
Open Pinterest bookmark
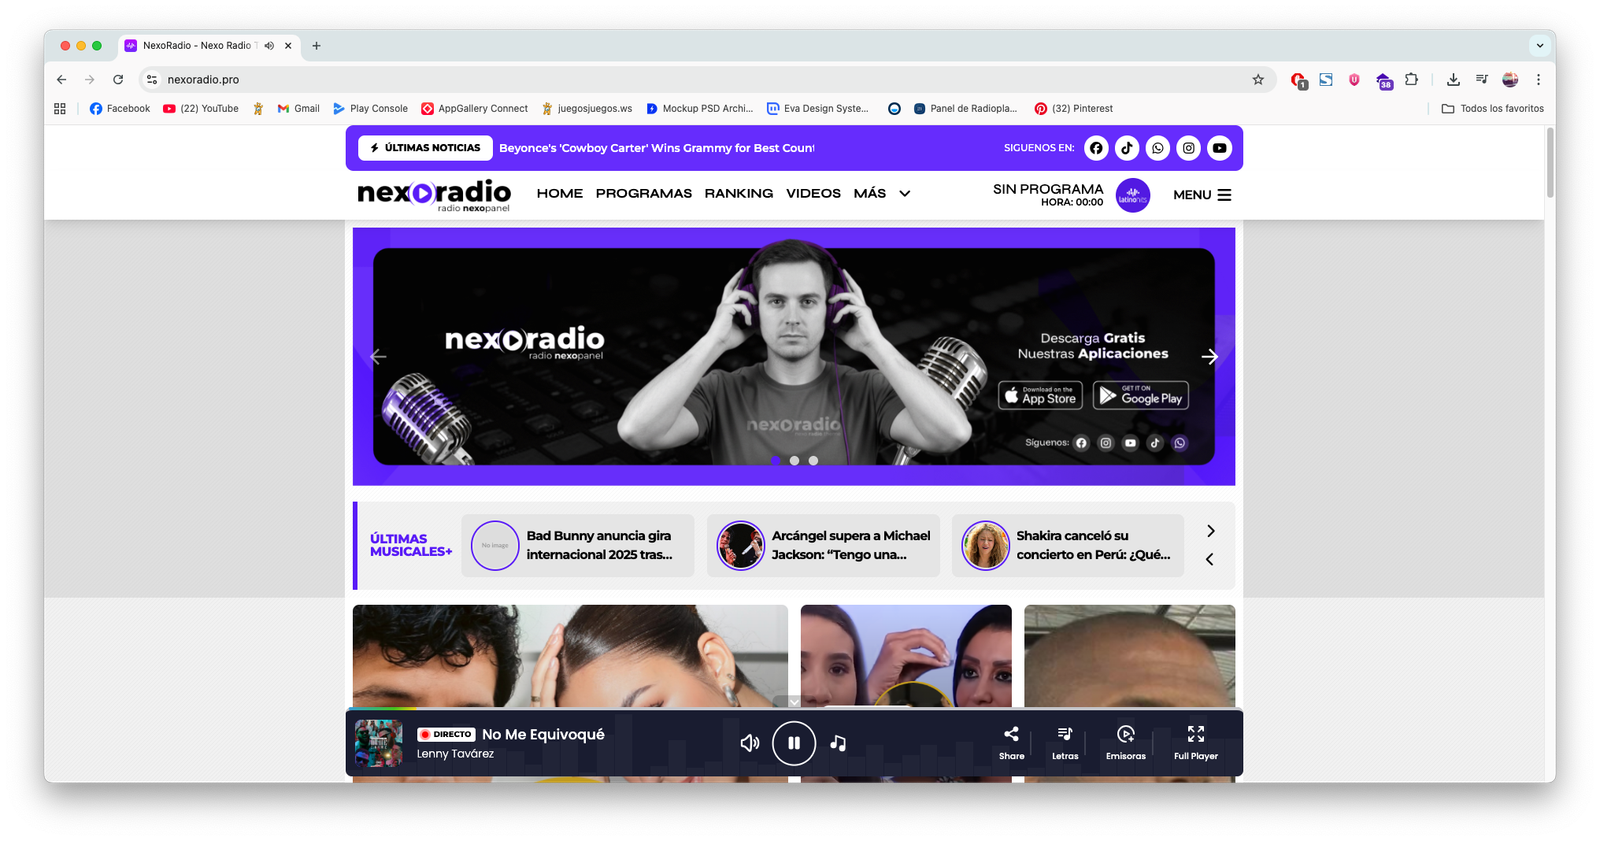tap(1073, 108)
